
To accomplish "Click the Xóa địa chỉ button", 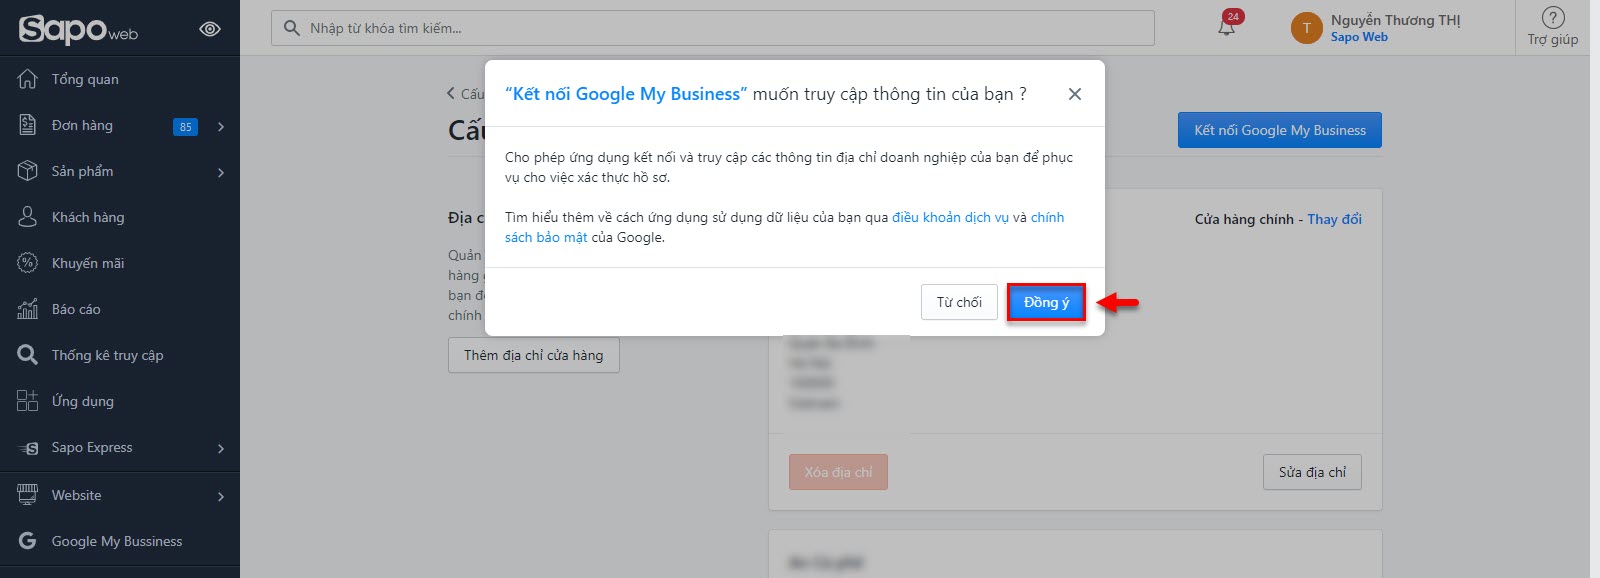I will point(838,472).
